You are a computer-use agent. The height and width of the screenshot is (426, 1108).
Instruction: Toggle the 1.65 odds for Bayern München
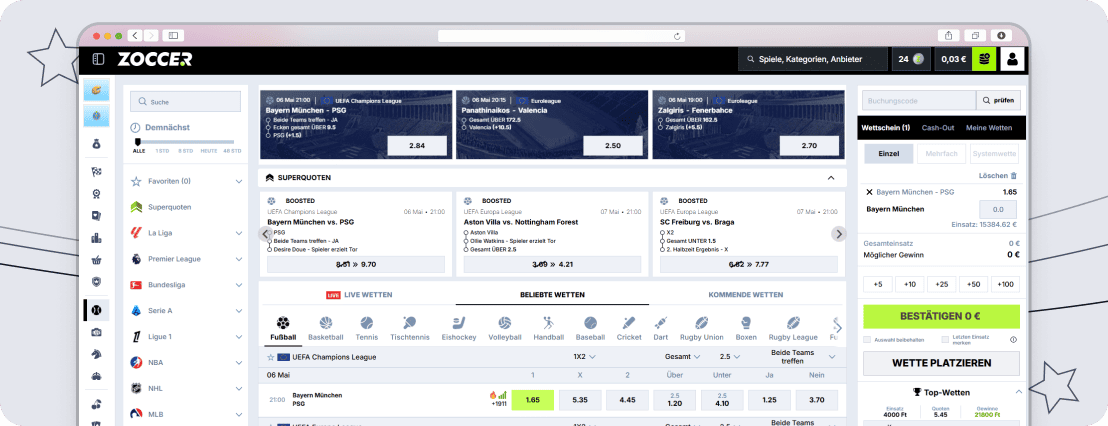533,400
